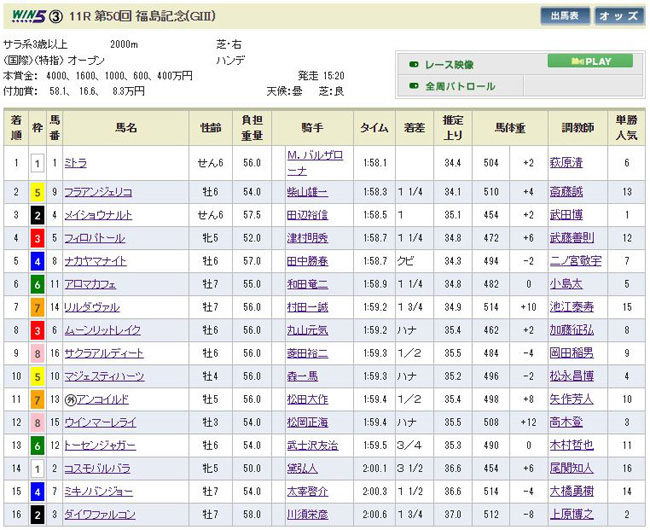Click the レース映像 race video link

[460, 63]
